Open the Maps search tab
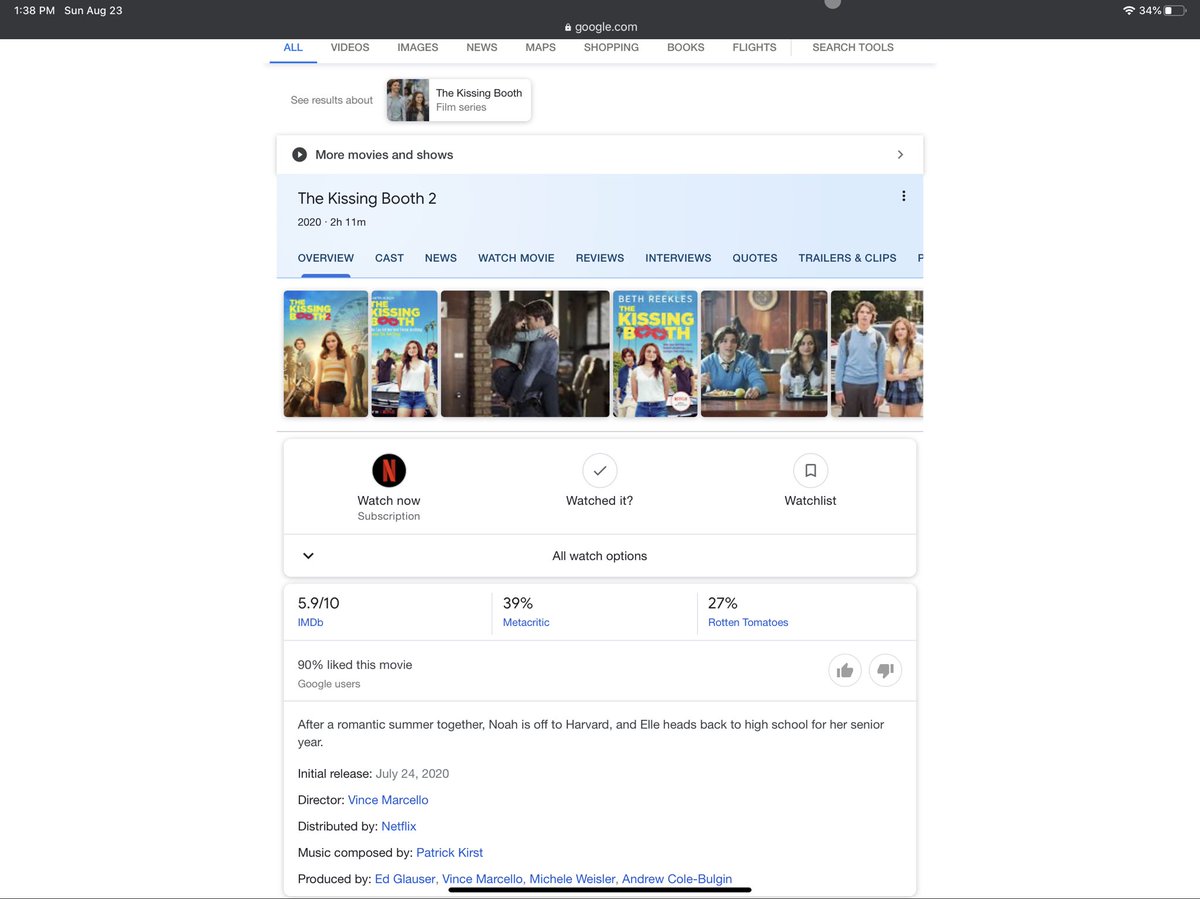This screenshot has height=899, width=1200. coord(541,47)
